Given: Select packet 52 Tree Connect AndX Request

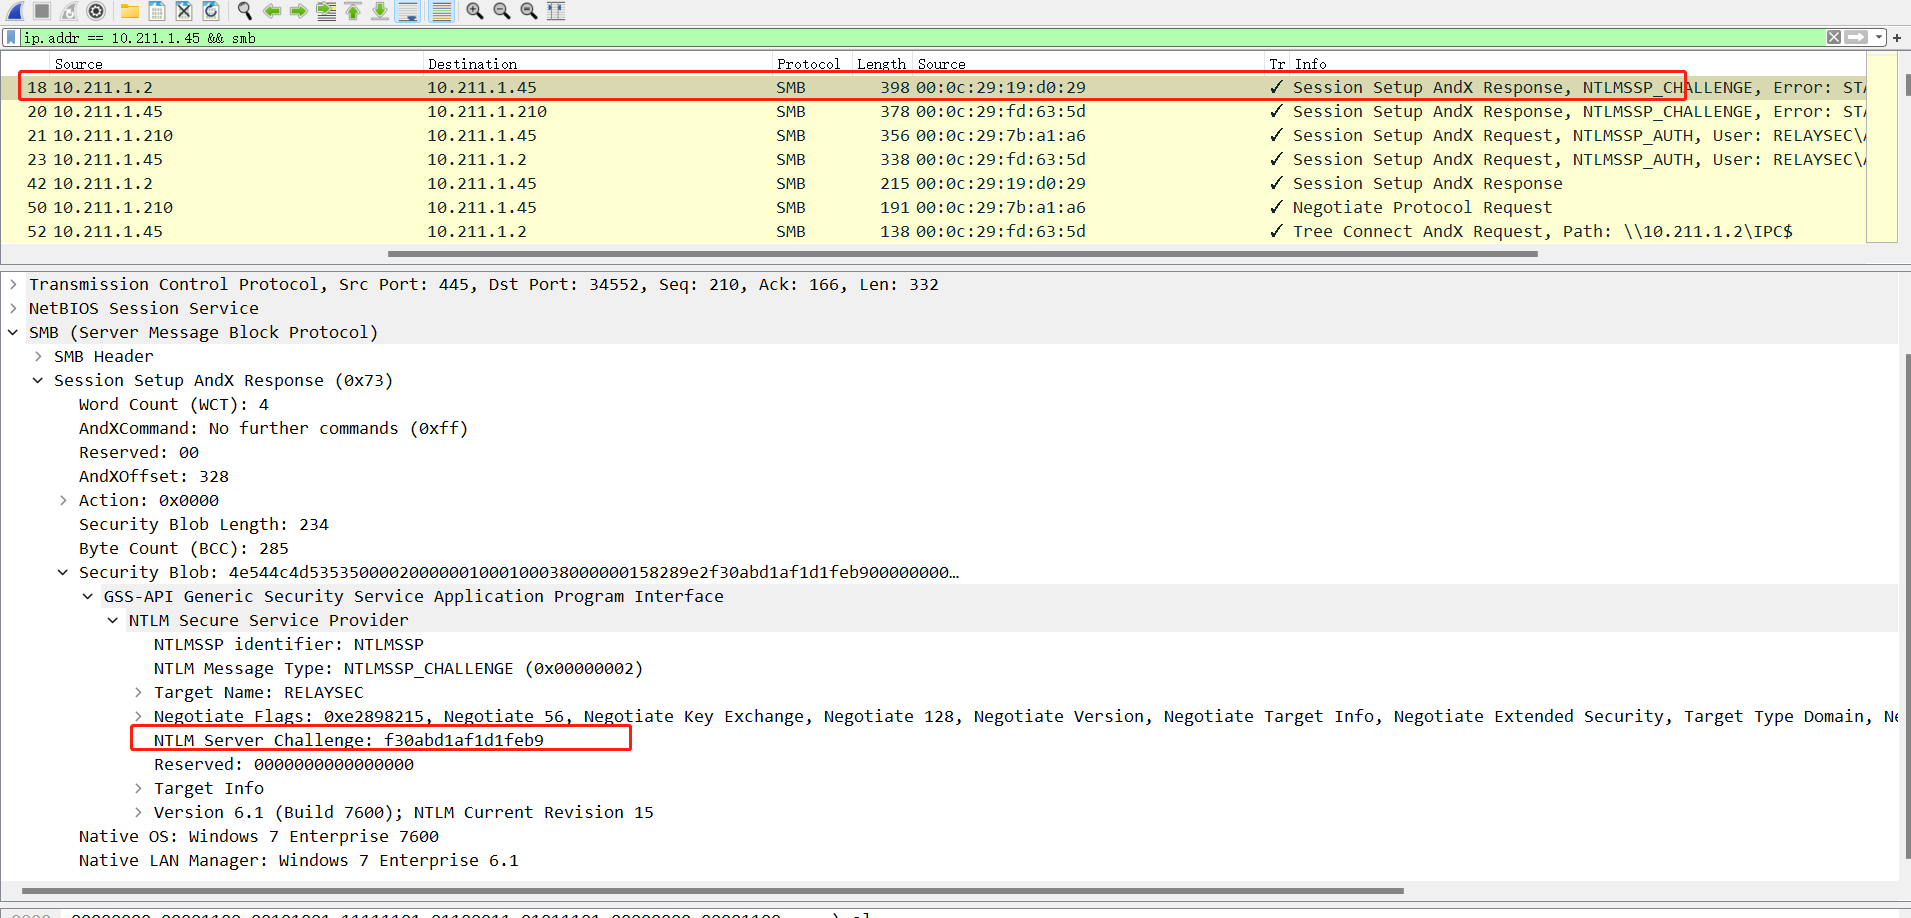Looking at the screenshot, I should click(x=933, y=231).
